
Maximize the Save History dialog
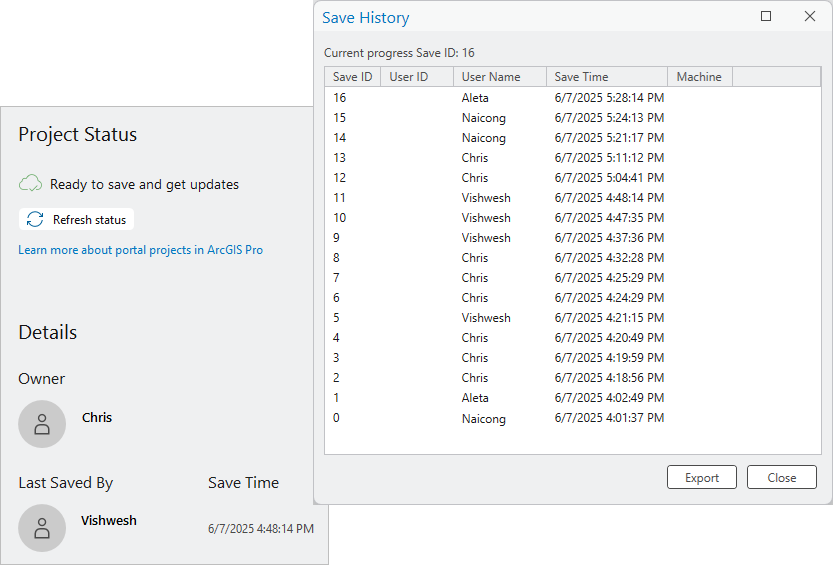[x=766, y=17]
